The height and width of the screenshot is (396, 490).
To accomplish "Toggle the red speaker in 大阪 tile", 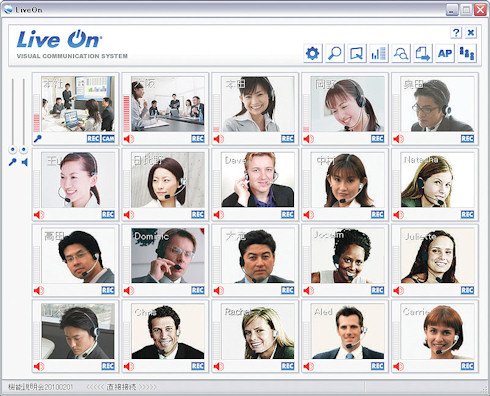I will 129,139.
